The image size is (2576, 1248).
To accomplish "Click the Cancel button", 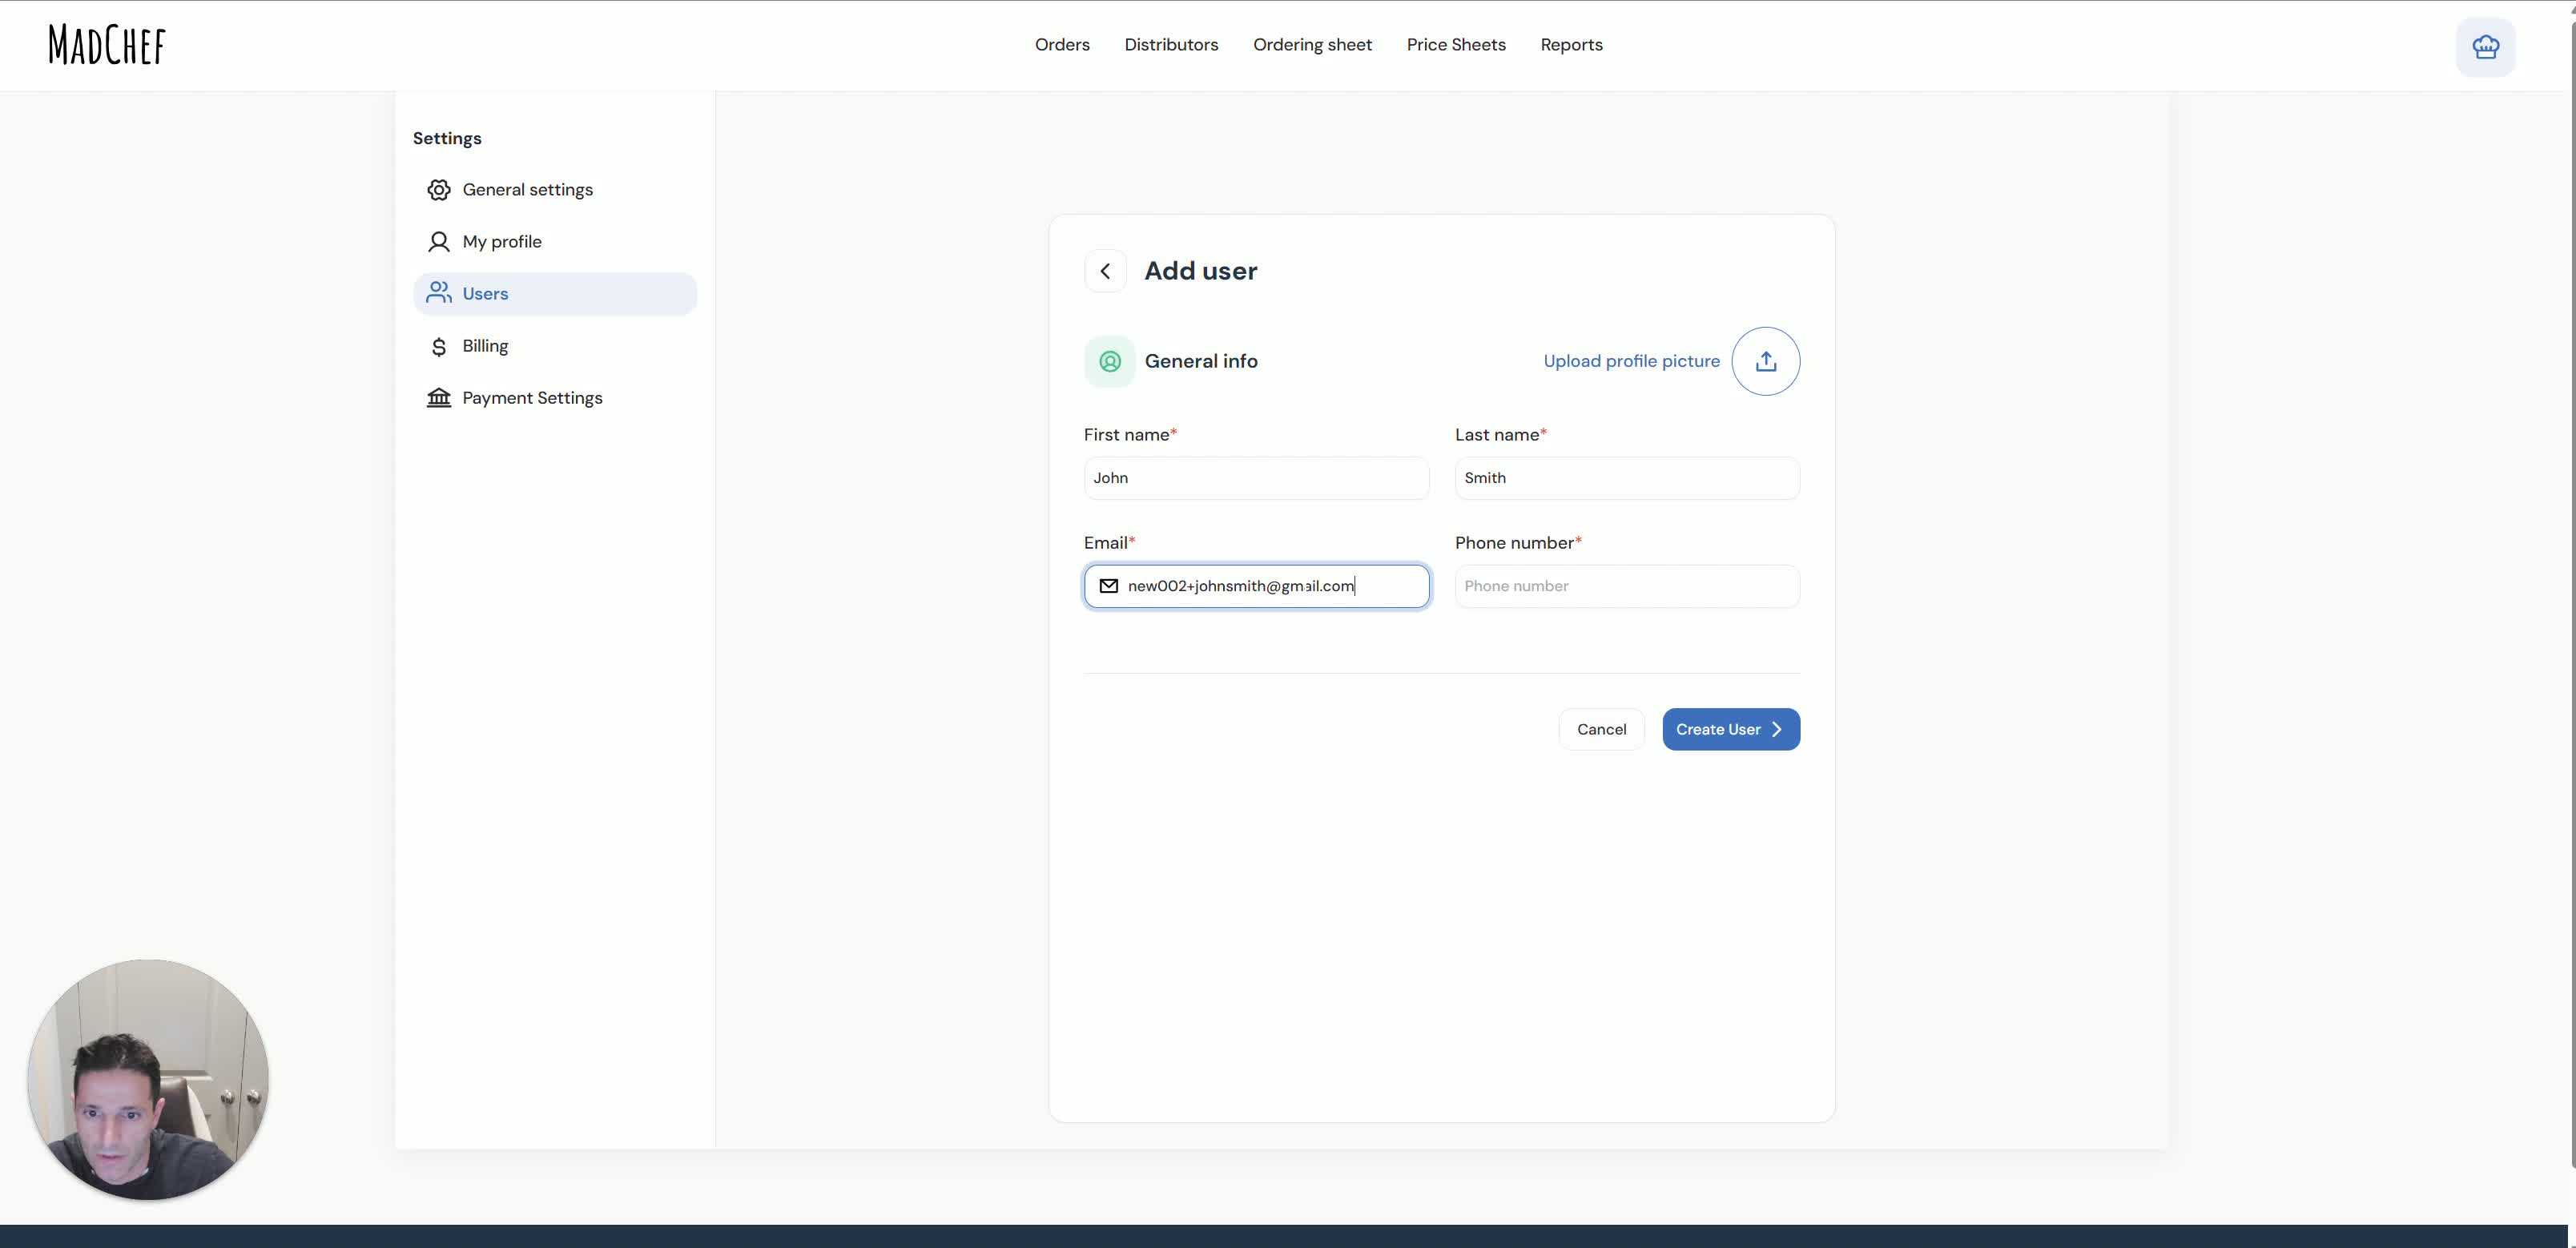I will coord(1601,730).
